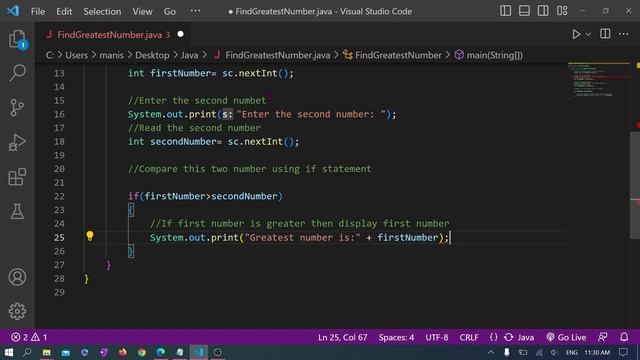The image size is (640, 360).
Task: Show more menu items ellipsis
Action: (195, 11)
